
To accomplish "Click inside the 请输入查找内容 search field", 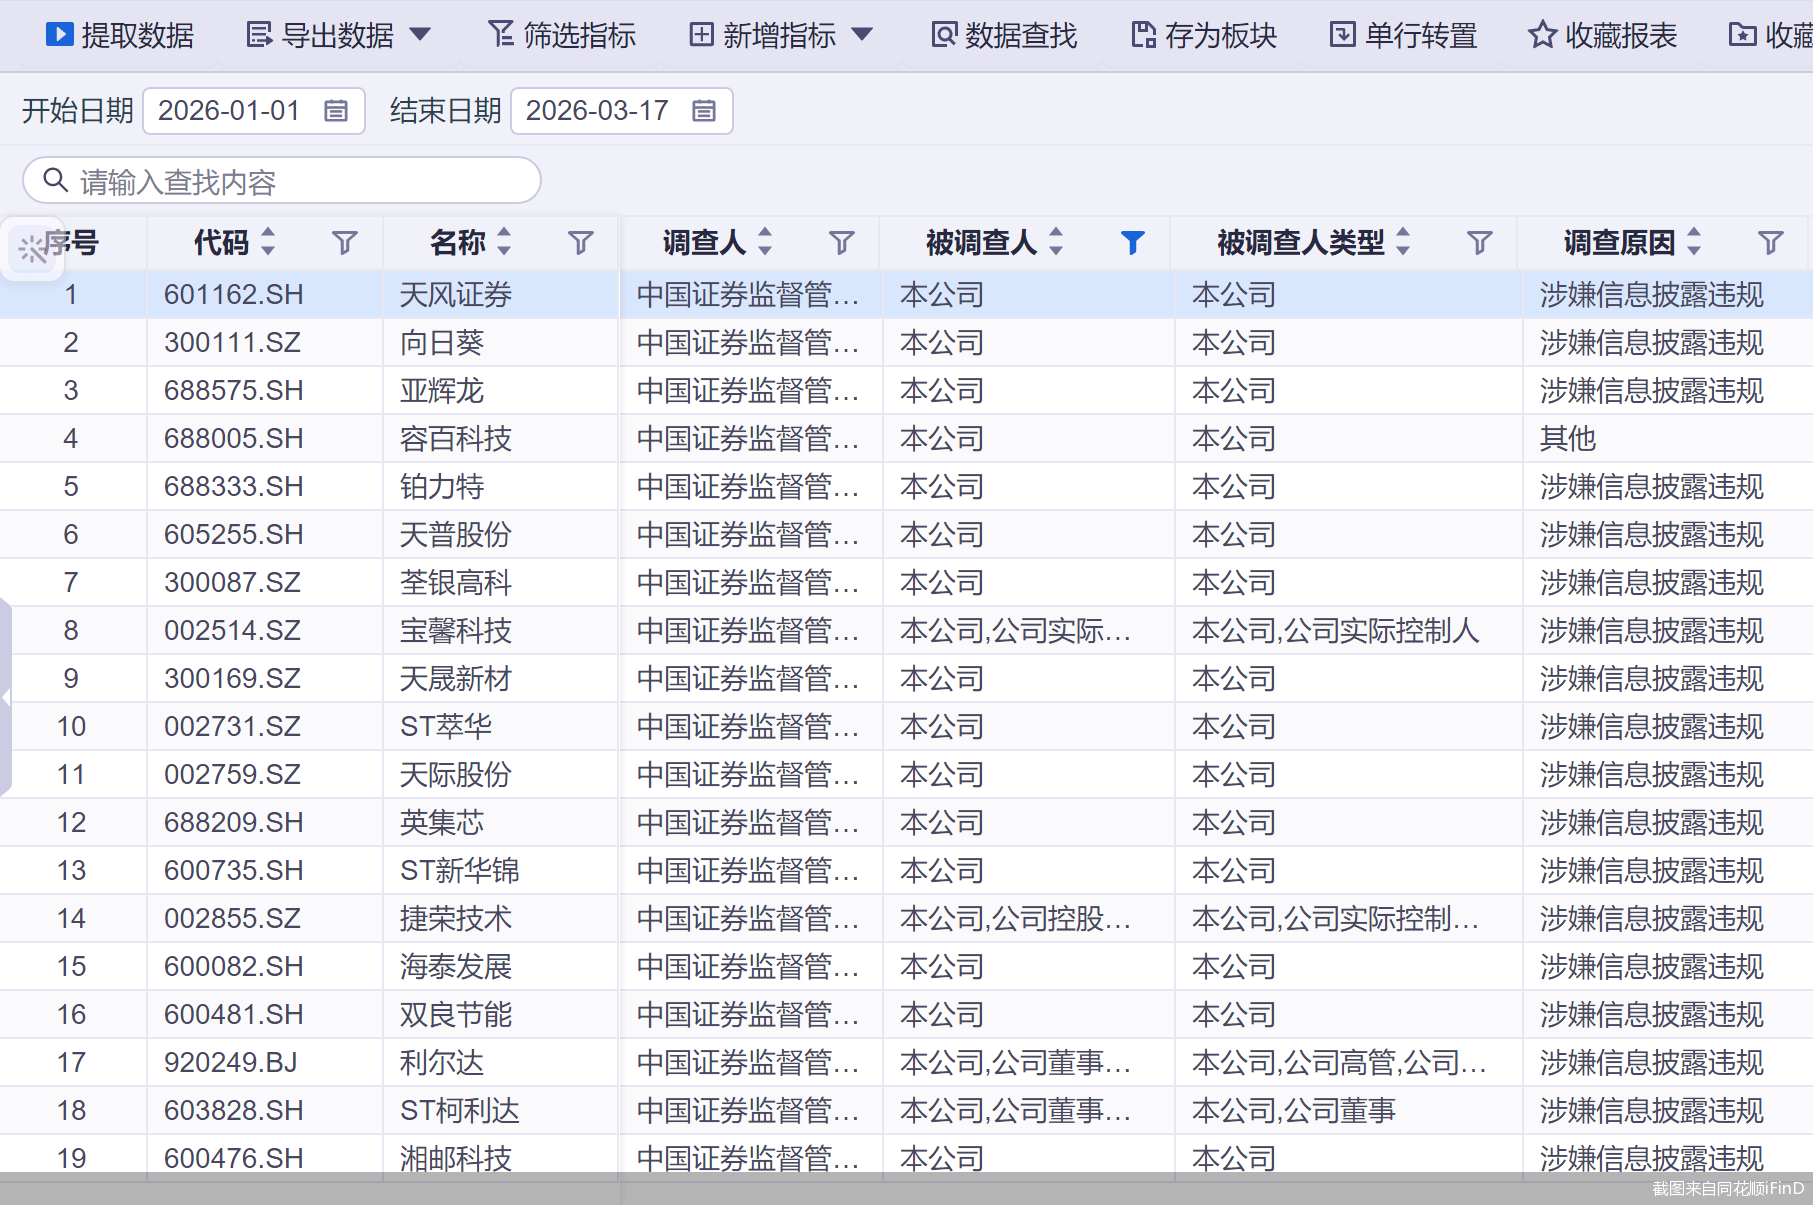I will pyautogui.click(x=280, y=181).
